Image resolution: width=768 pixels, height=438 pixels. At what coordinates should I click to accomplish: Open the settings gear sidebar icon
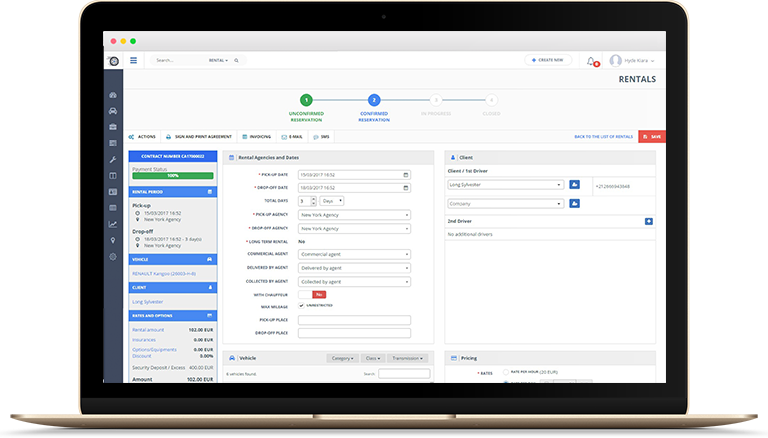coord(113,257)
